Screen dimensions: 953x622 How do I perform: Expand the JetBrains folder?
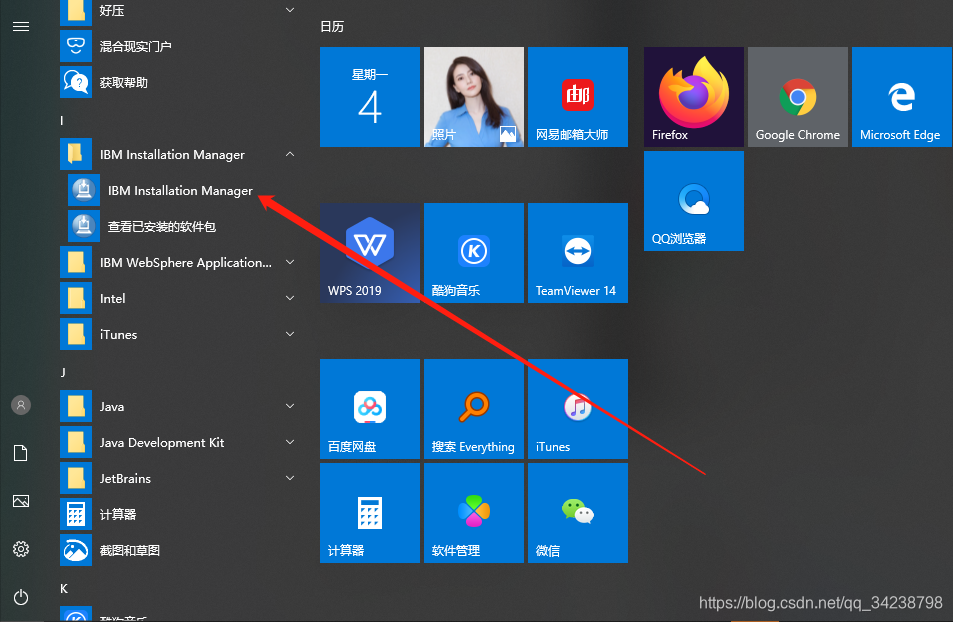pos(290,478)
